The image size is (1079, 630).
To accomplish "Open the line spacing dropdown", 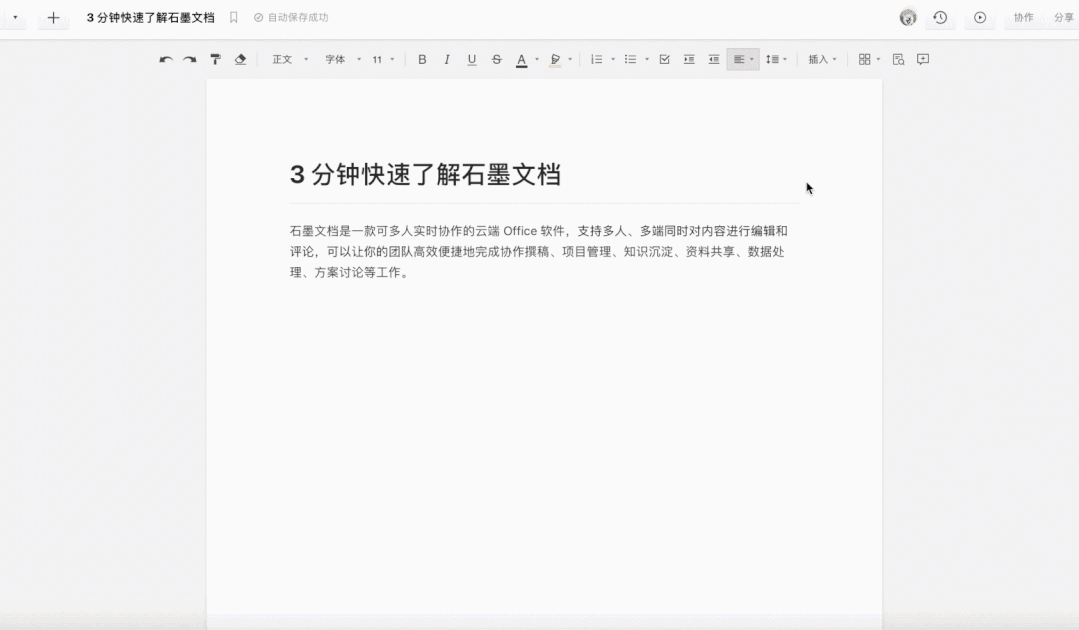I will (x=777, y=59).
